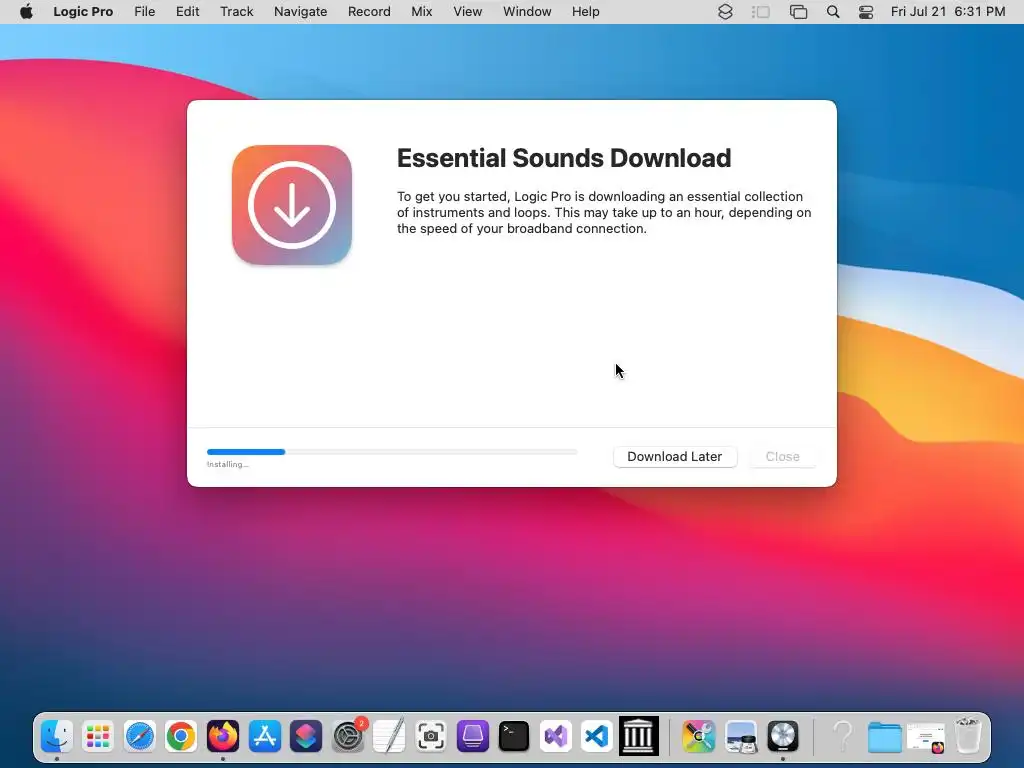Image resolution: width=1024 pixels, height=768 pixels.
Task: Click the Download Later button
Action: pos(675,456)
